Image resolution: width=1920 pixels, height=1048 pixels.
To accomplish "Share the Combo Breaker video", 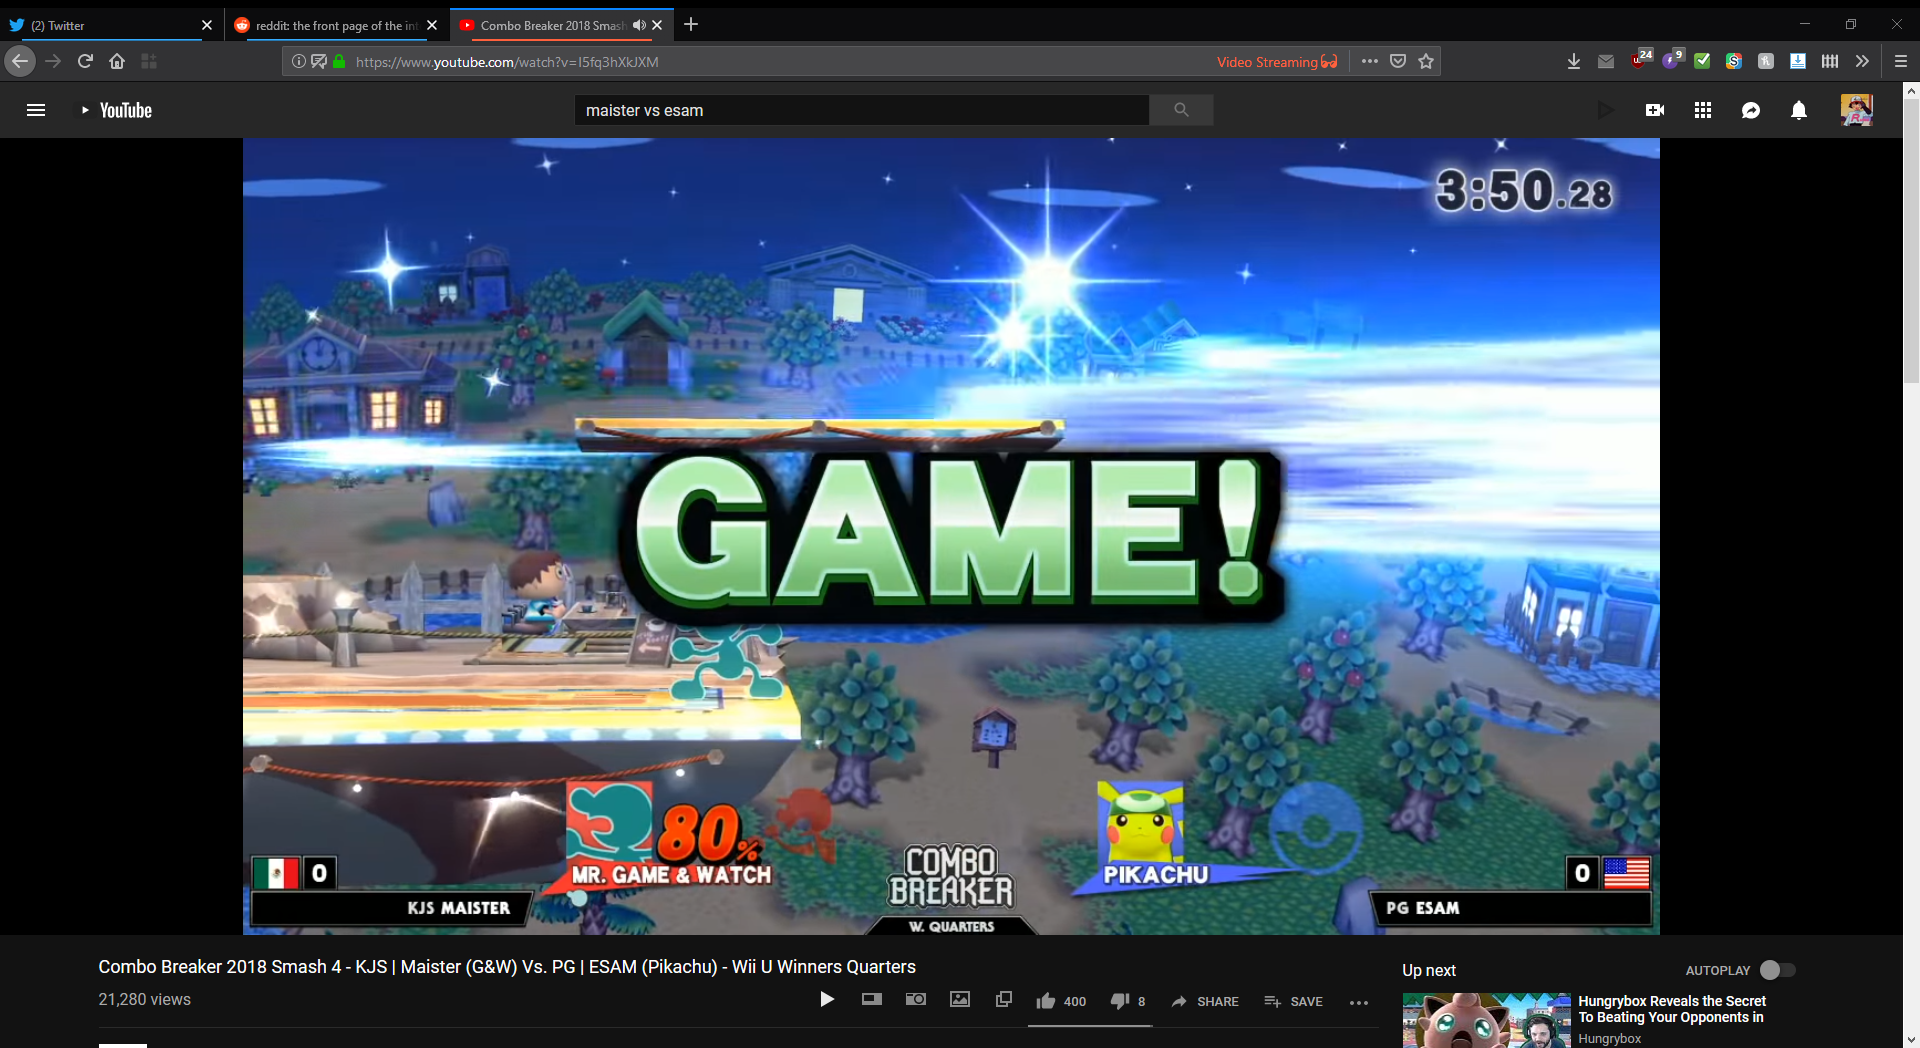I will click(x=1205, y=1001).
